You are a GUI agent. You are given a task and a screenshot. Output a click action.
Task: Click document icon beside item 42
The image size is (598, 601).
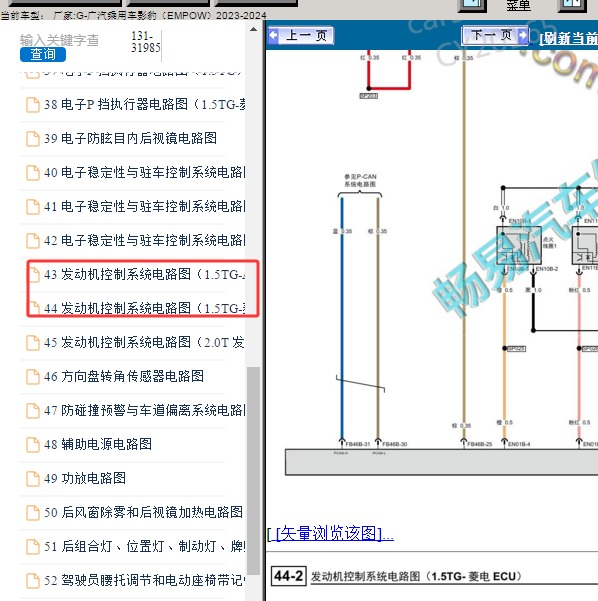click(x=33, y=241)
